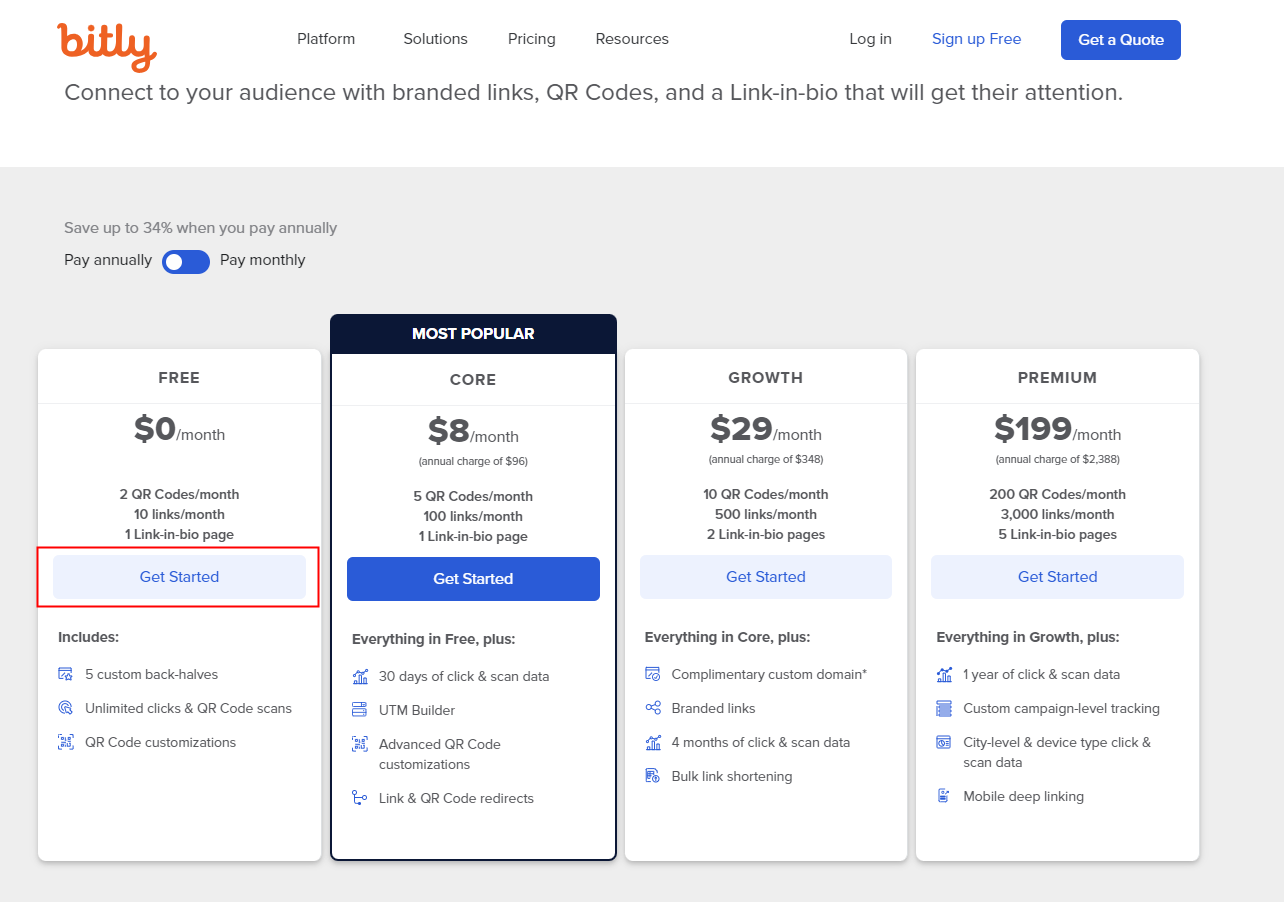
Task: Click Get Started on the Free plan
Action: pos(179,577)
